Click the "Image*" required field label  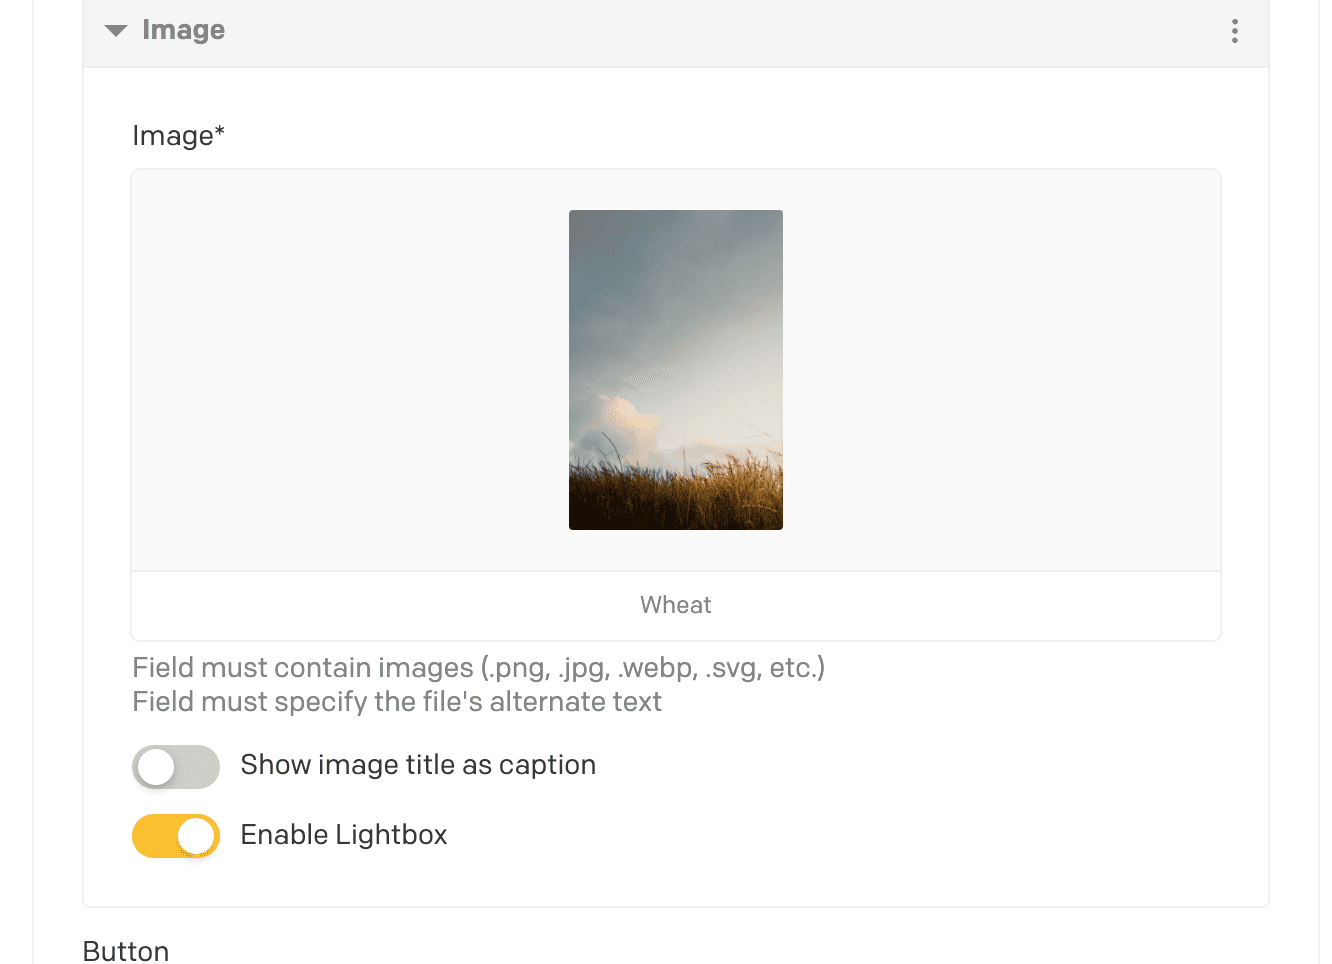[x=178, y=136]
